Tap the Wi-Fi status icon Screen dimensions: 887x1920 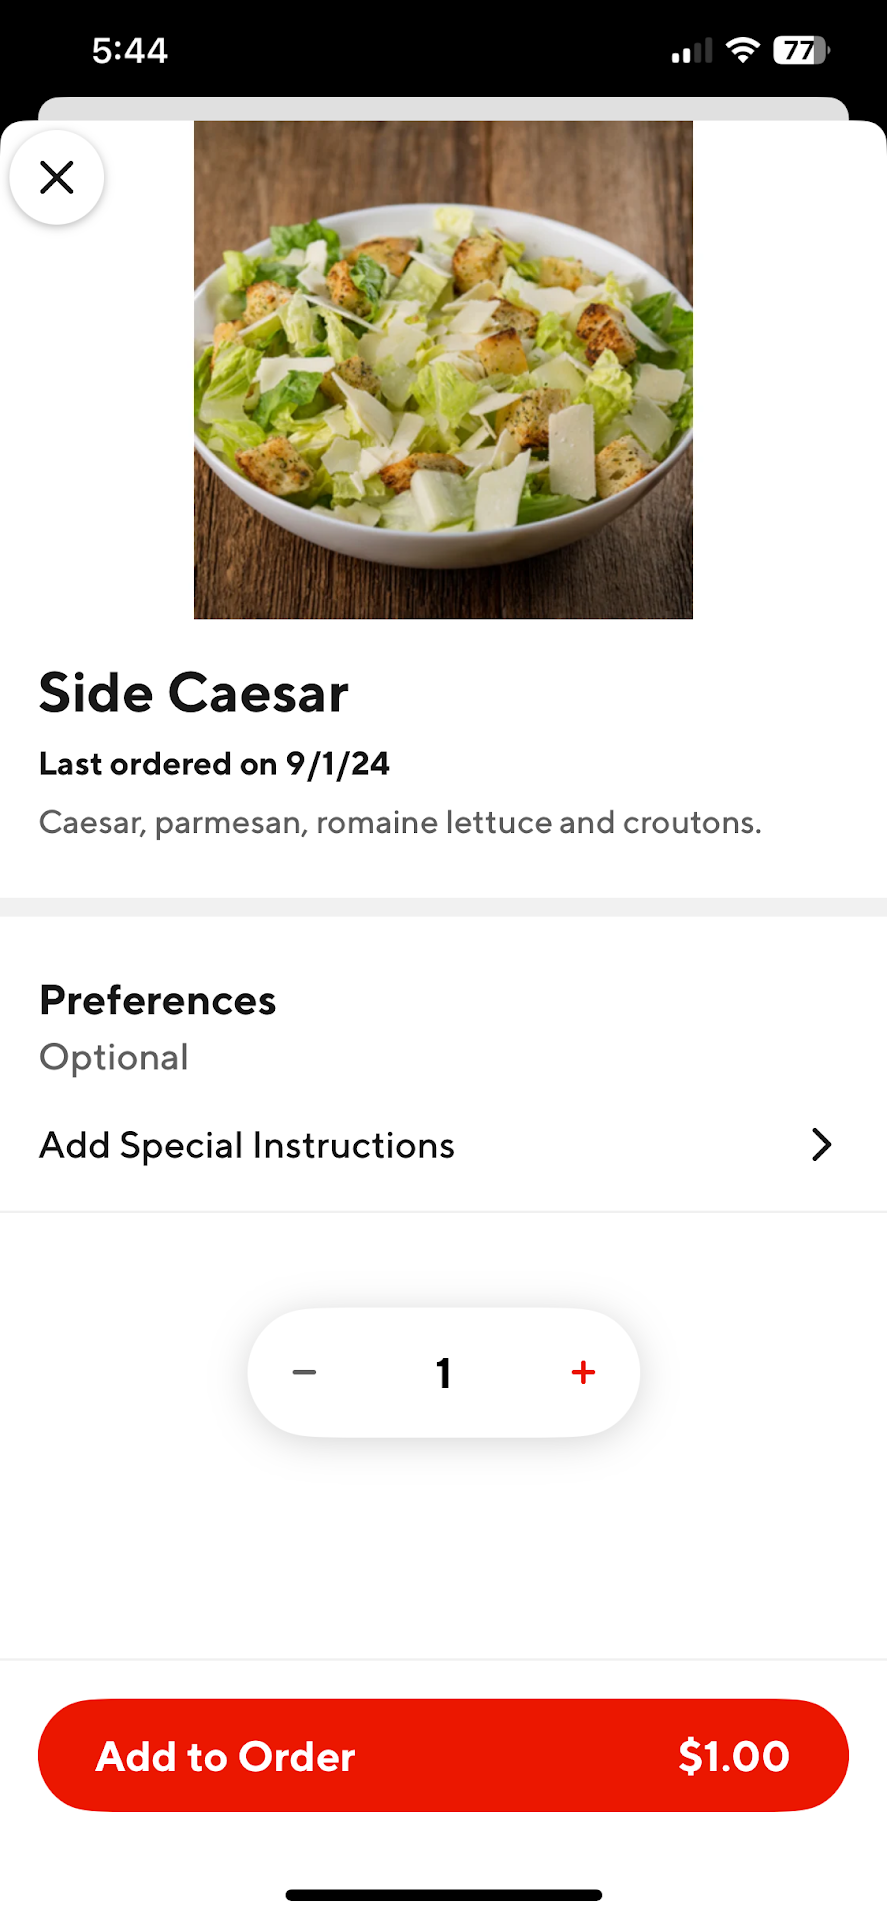tap(742, 50)
